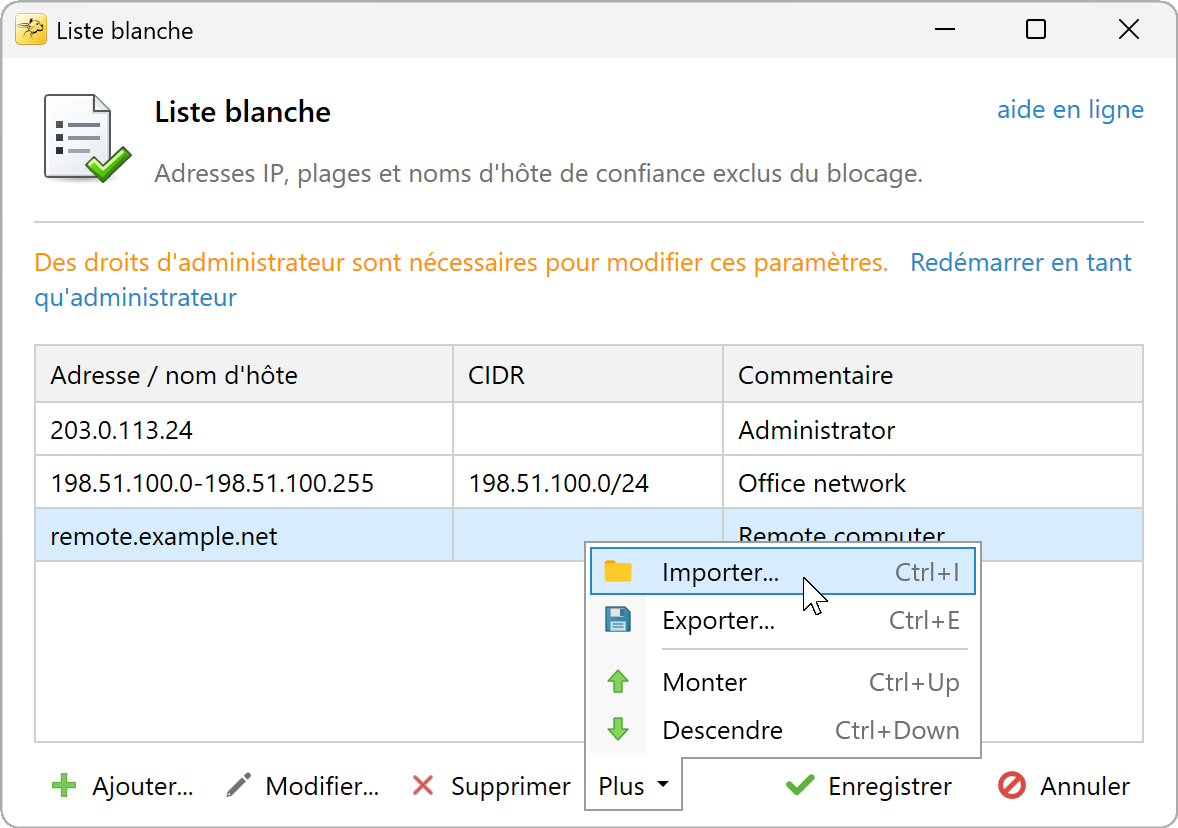Select the 203.0.113.24 address cell
The height and width of the screenshot is (828, 1178).
pyautogui.click(x=244, y=430)
